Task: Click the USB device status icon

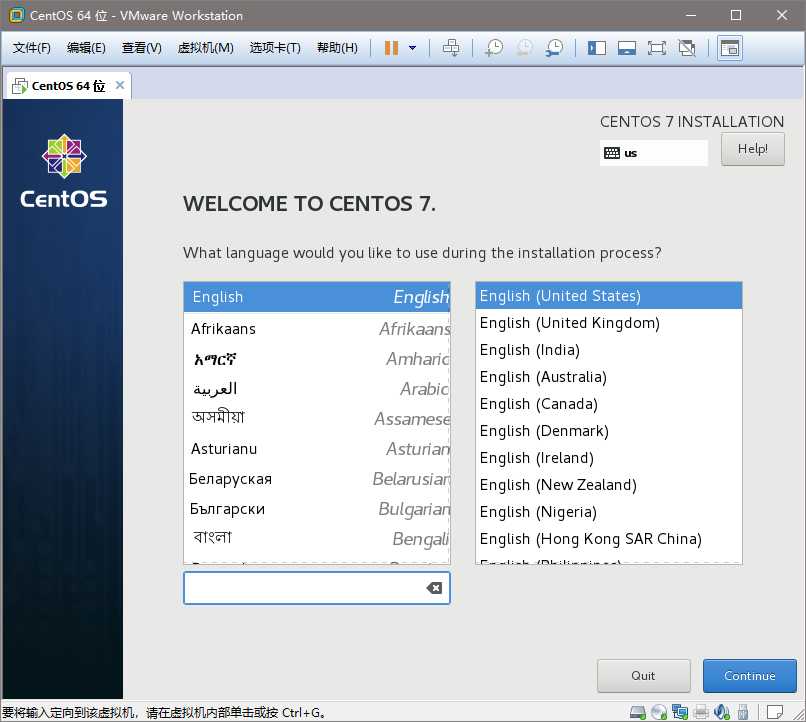Action: click(x=742, y=712)
